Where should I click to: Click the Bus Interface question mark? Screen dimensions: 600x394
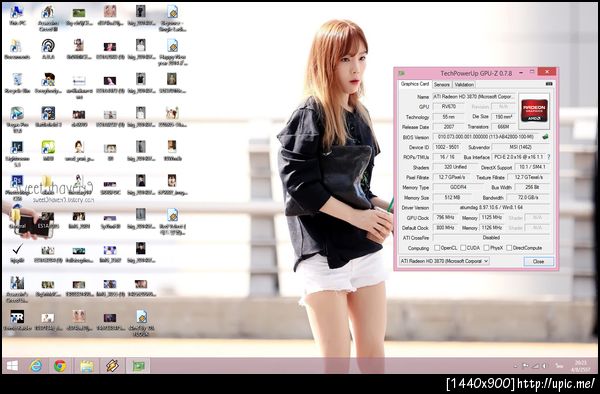click(x=549, y=157)
